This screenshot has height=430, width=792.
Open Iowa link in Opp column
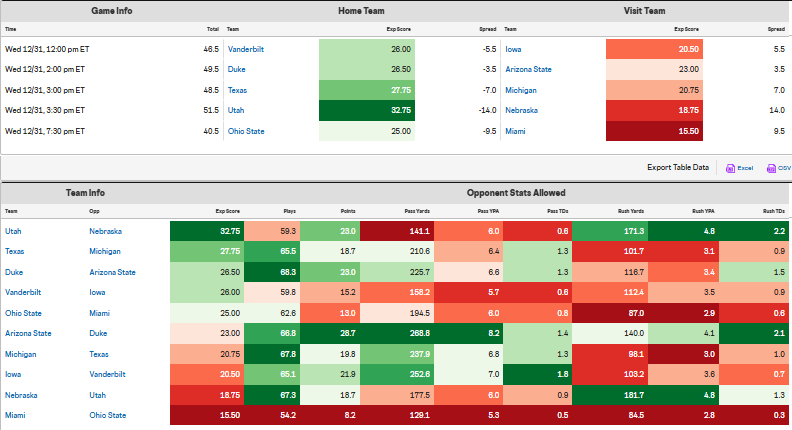[97, 292]
